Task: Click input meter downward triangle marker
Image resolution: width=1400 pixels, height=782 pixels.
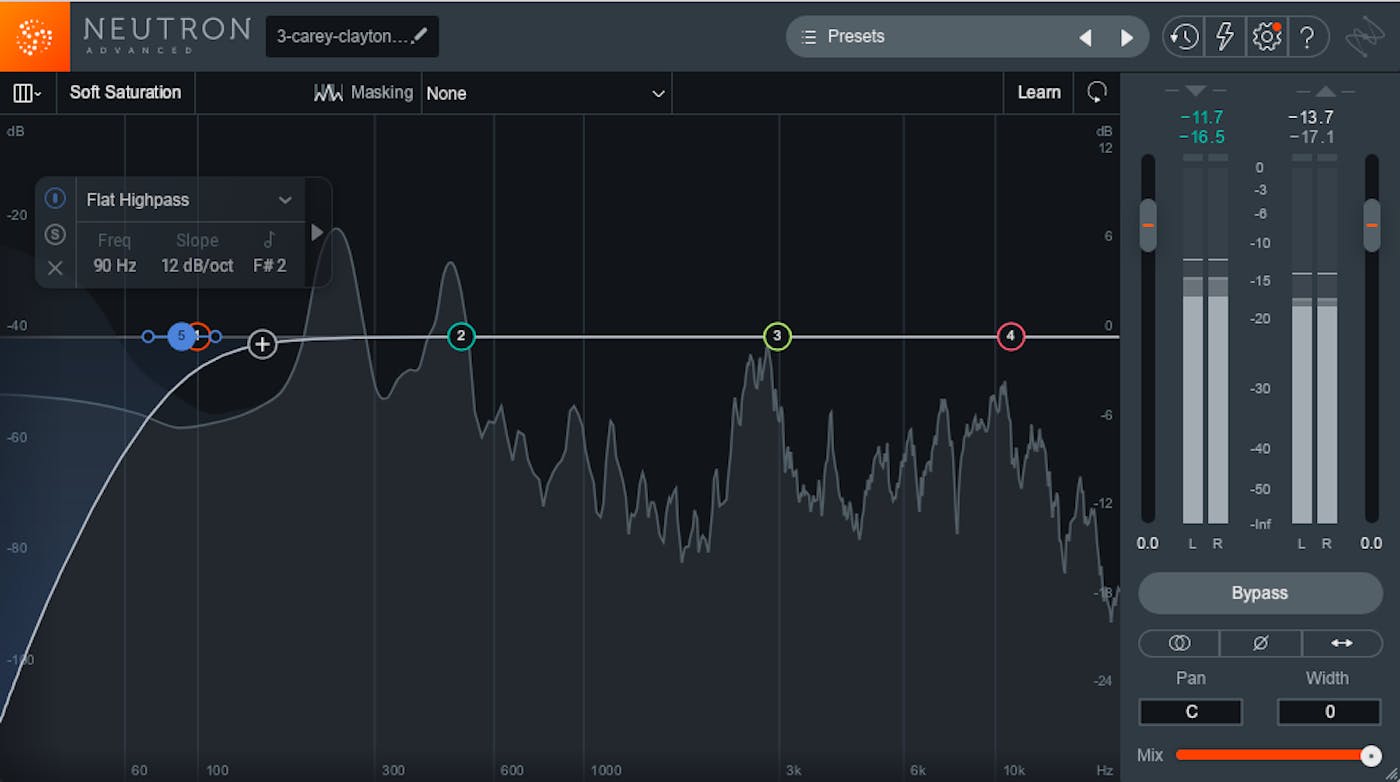Action: [1197, 91]
